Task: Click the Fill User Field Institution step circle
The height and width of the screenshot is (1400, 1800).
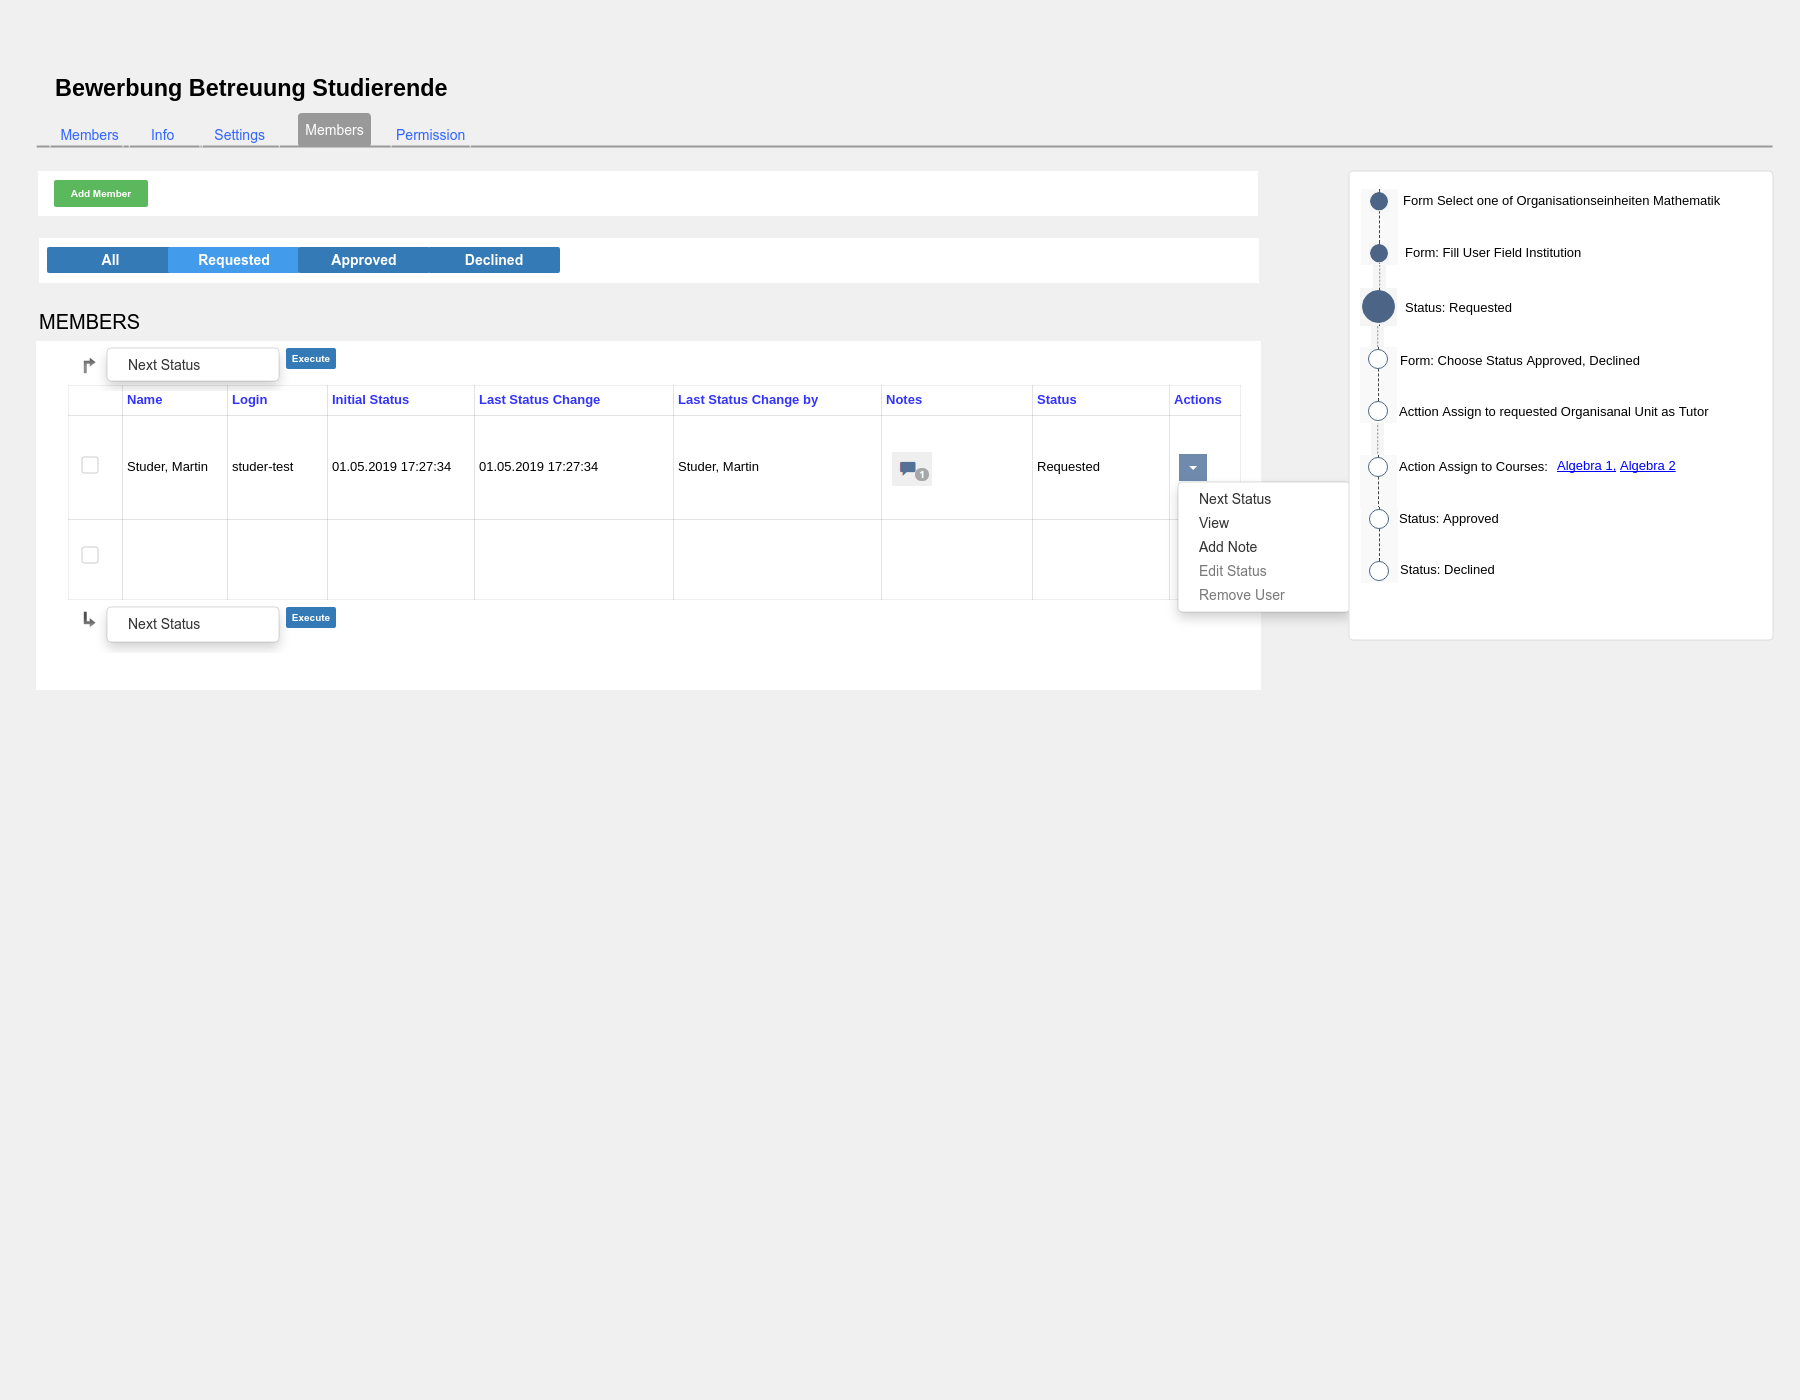Action: 1379,253
